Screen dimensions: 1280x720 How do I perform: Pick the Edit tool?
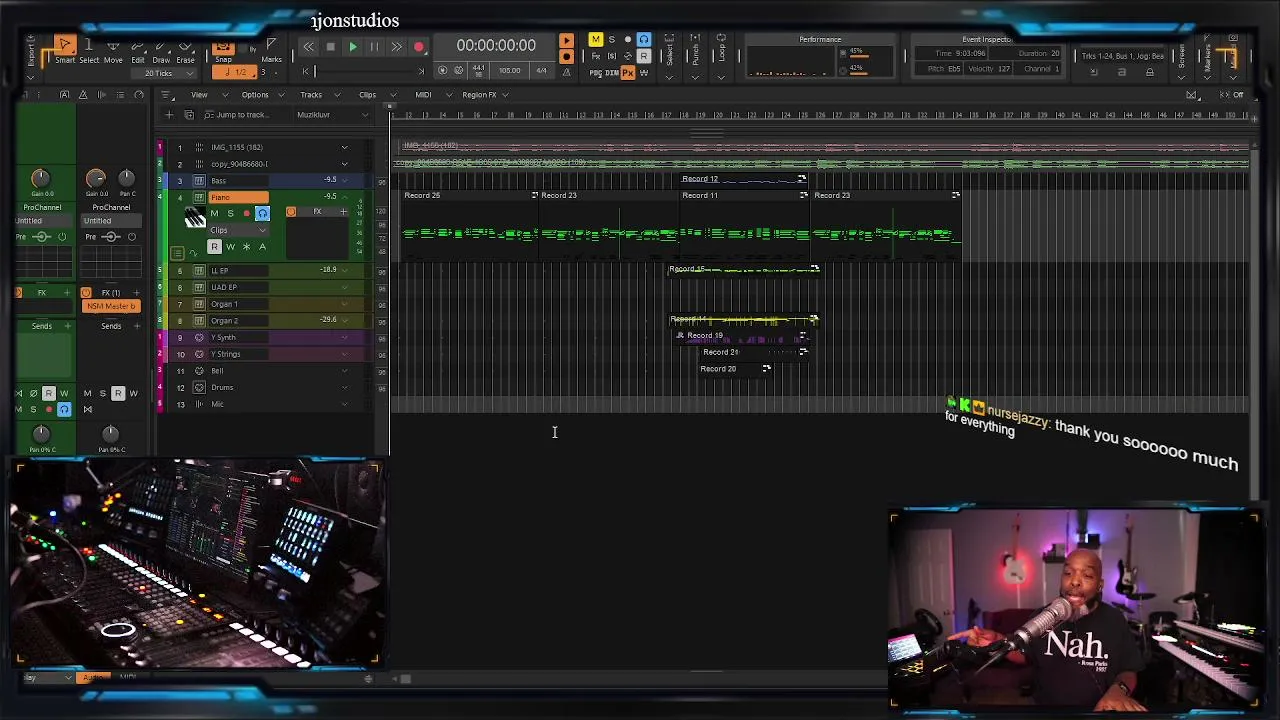(137, 50)
